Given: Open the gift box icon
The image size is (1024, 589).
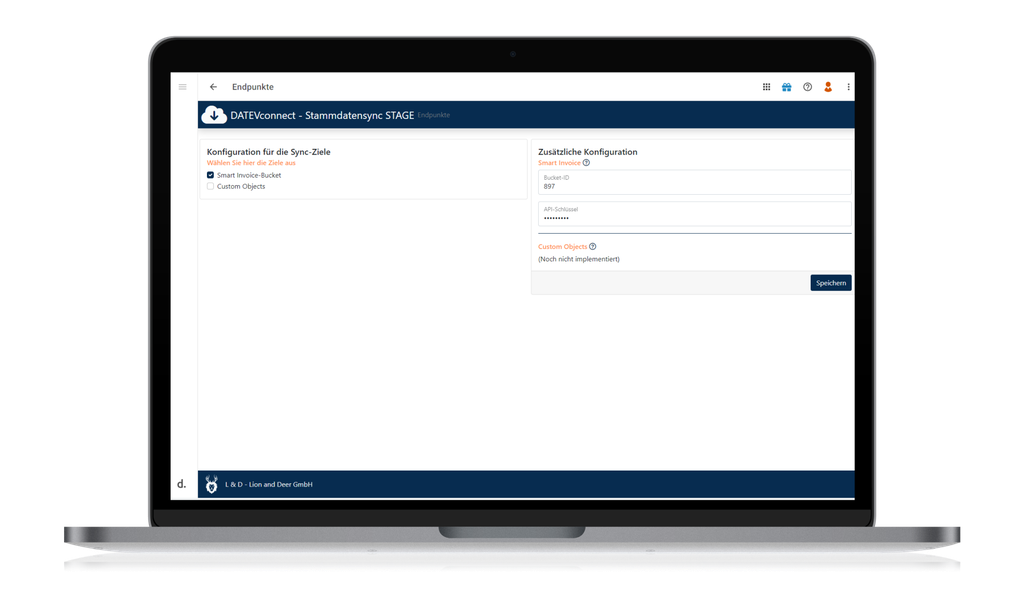Looking at the screenshot, I should coord(787,87).
